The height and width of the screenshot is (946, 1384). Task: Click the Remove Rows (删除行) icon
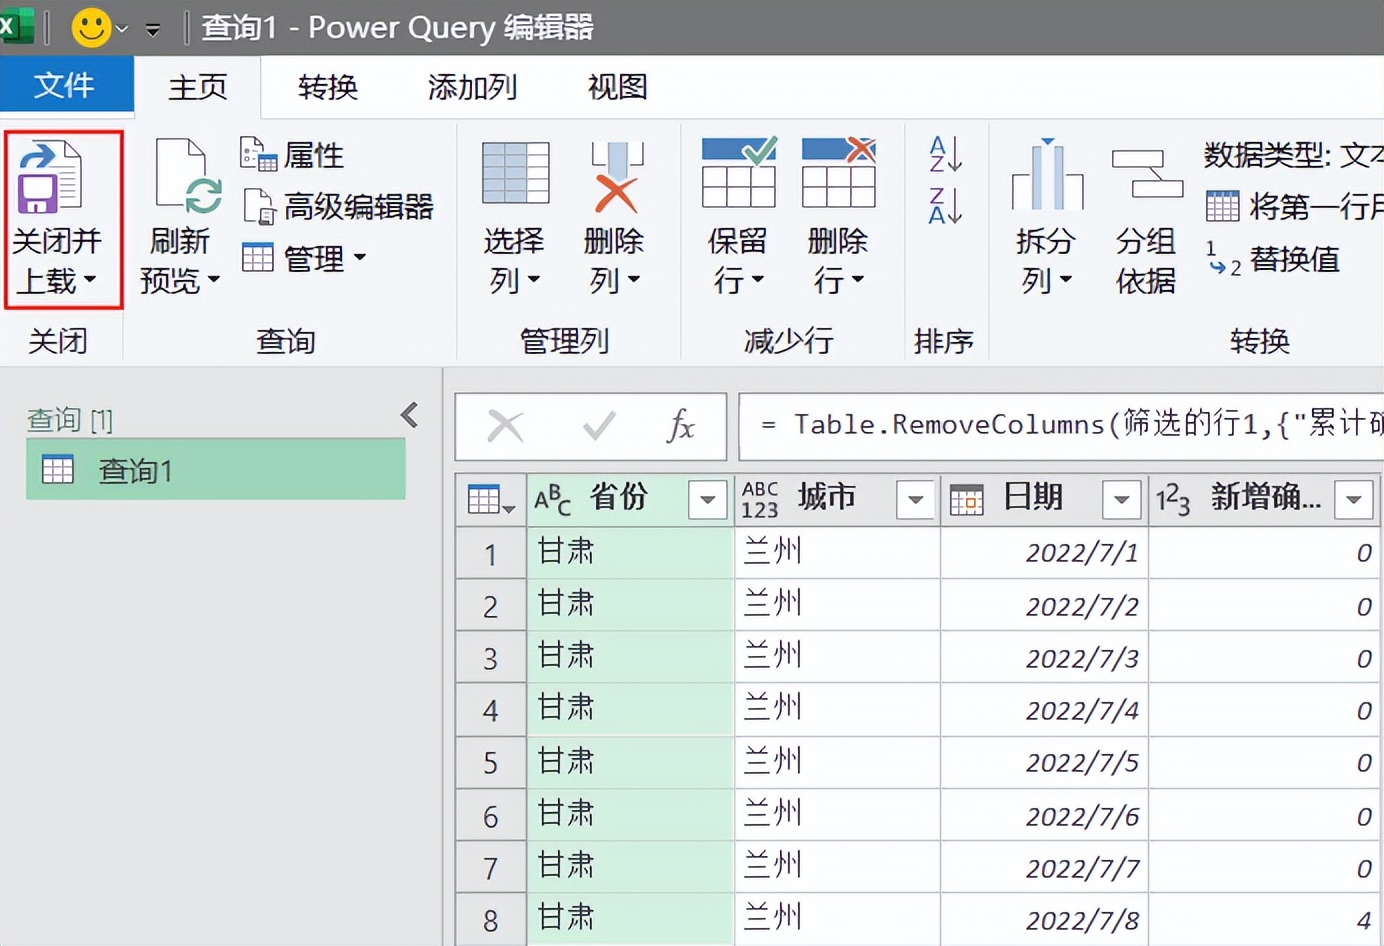tap(839, 172)
